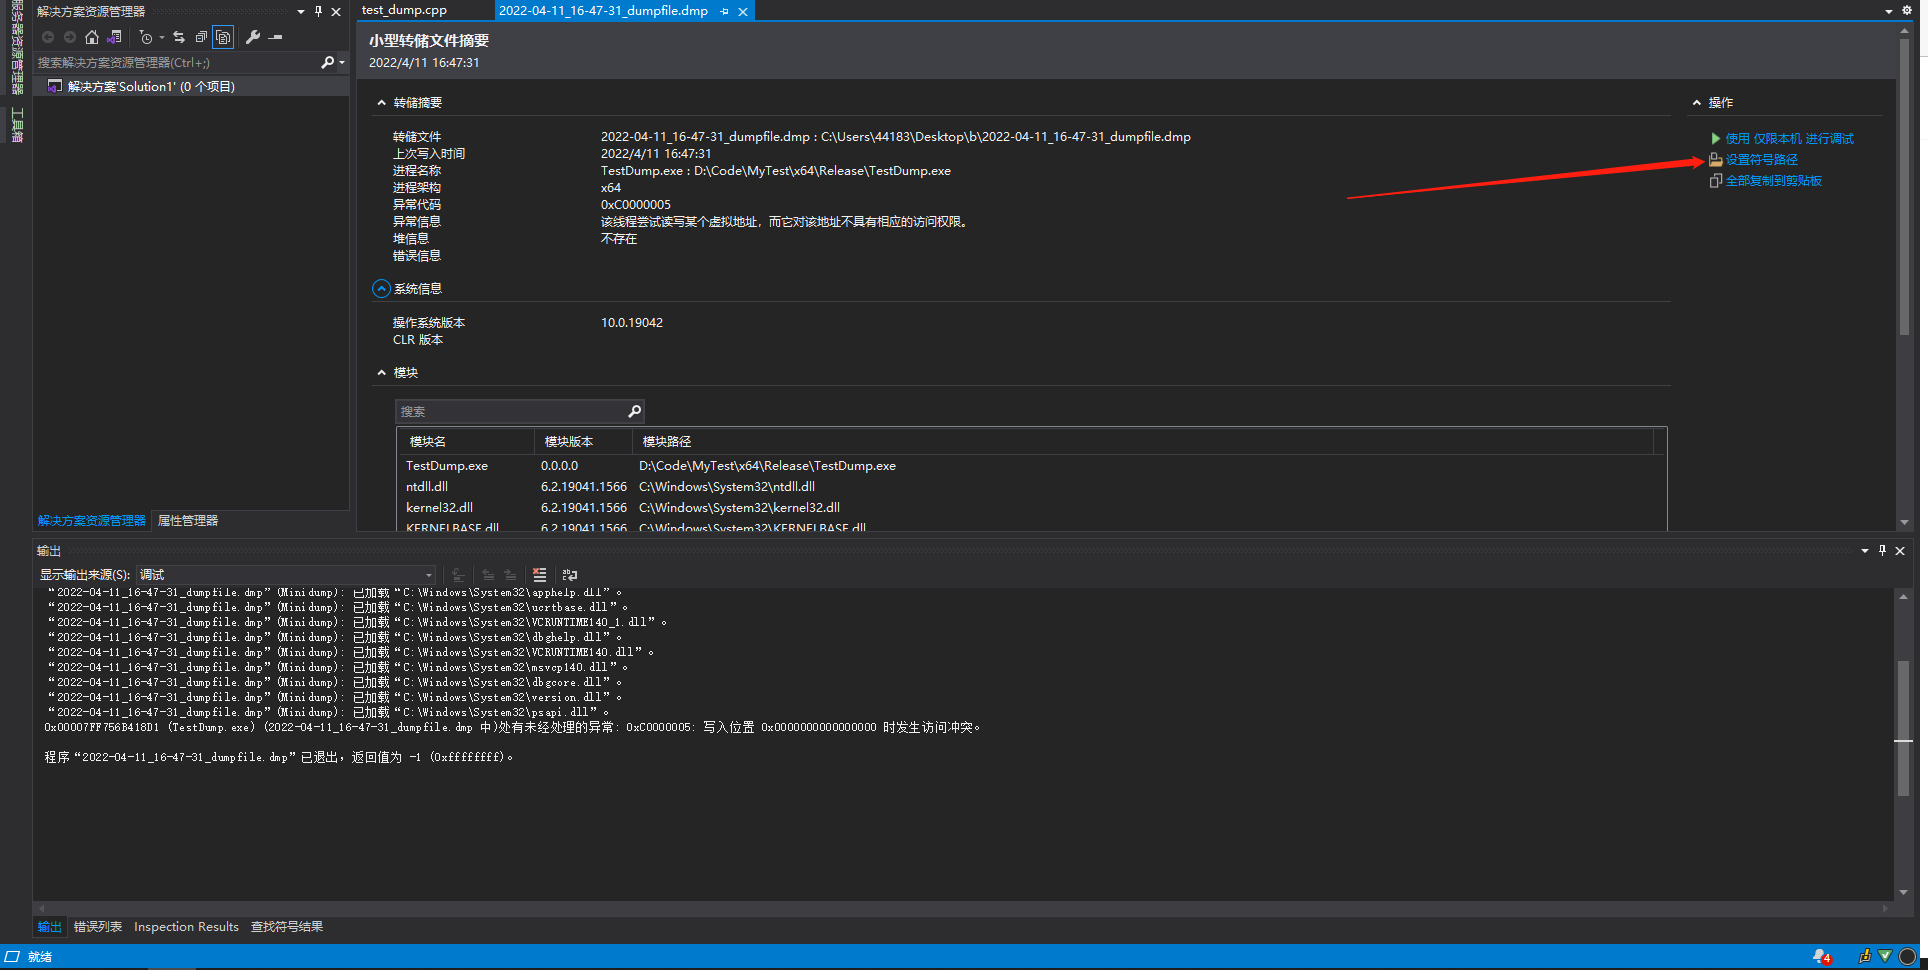
Task: Click Collapse All icon in Solution Explorer
Action: [201, 37]
